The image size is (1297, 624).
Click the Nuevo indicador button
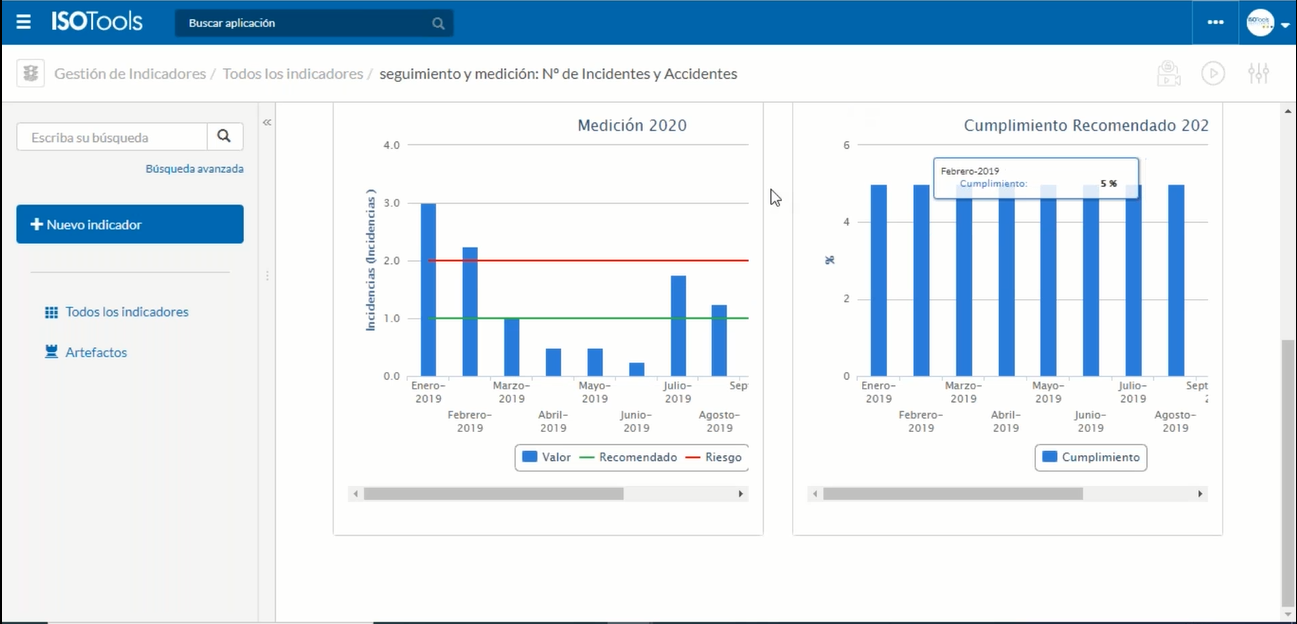point(130,224)
